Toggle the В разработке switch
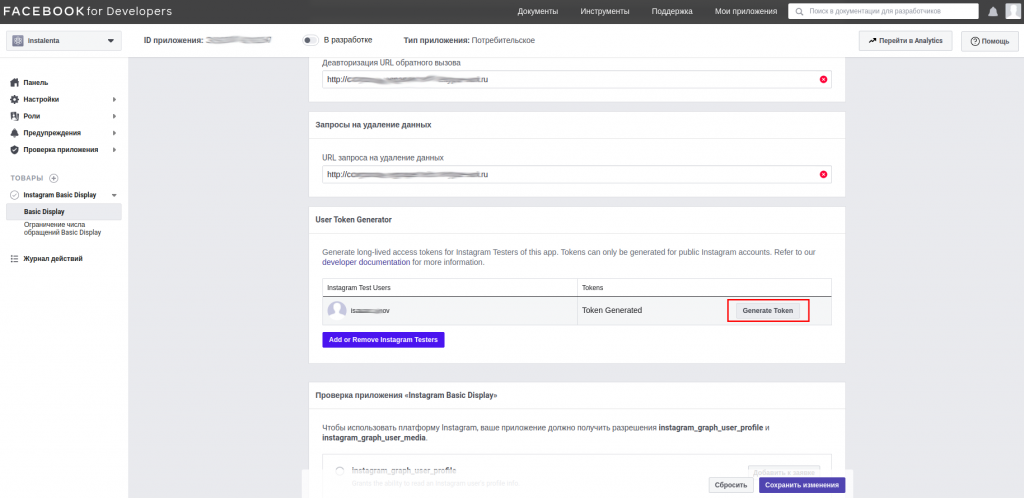The image size is (1024, 498). [310, 40]
